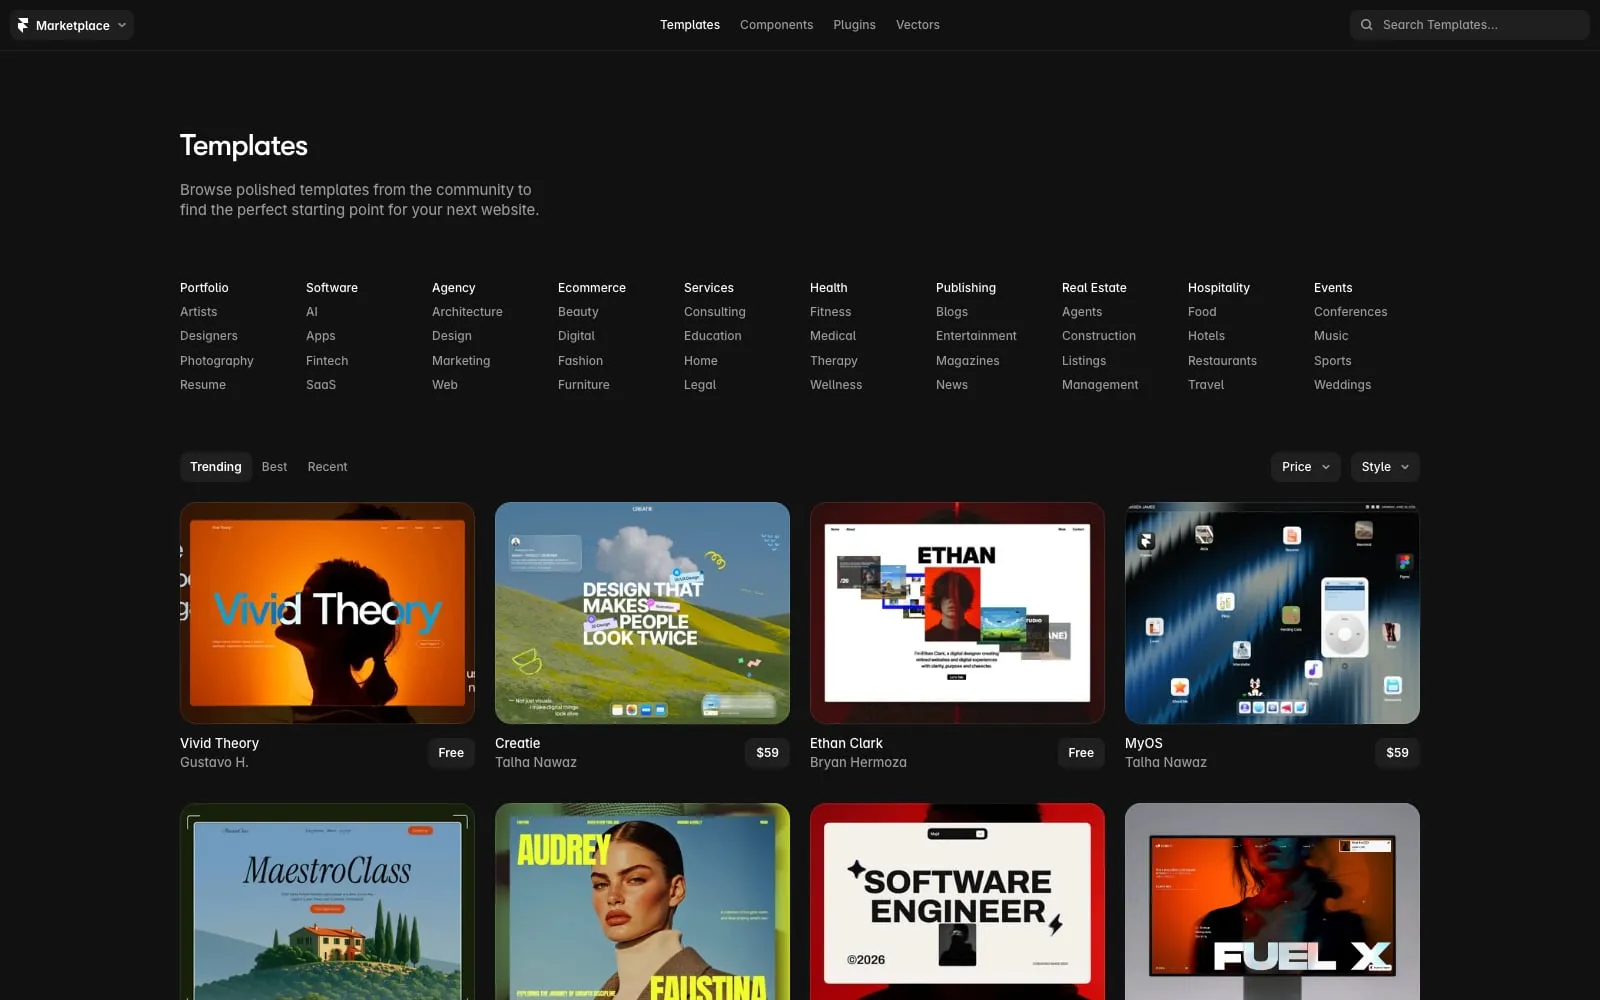Focus the Search Templates field
1600x1000 pixels.
[x=1470, y=25]
